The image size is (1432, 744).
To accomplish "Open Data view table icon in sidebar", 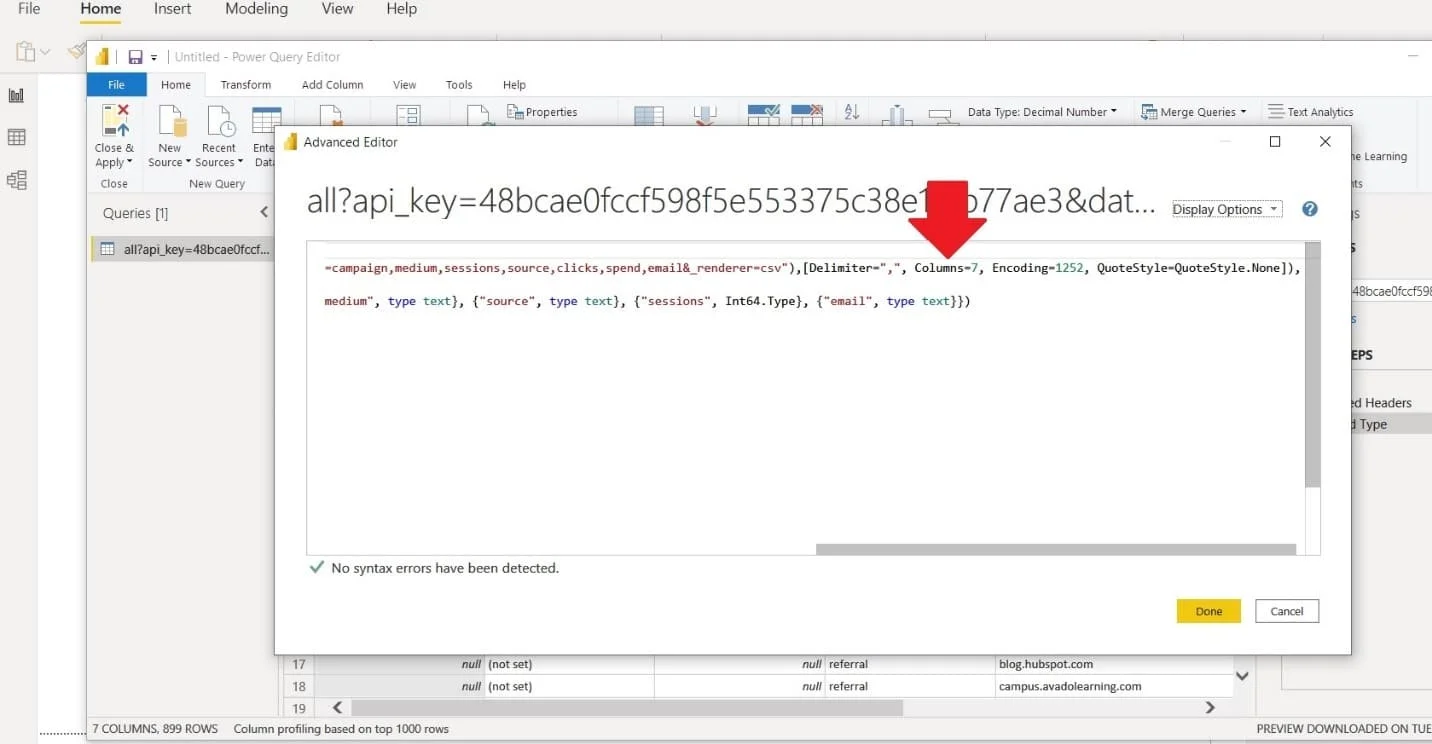I will (16, 138).
